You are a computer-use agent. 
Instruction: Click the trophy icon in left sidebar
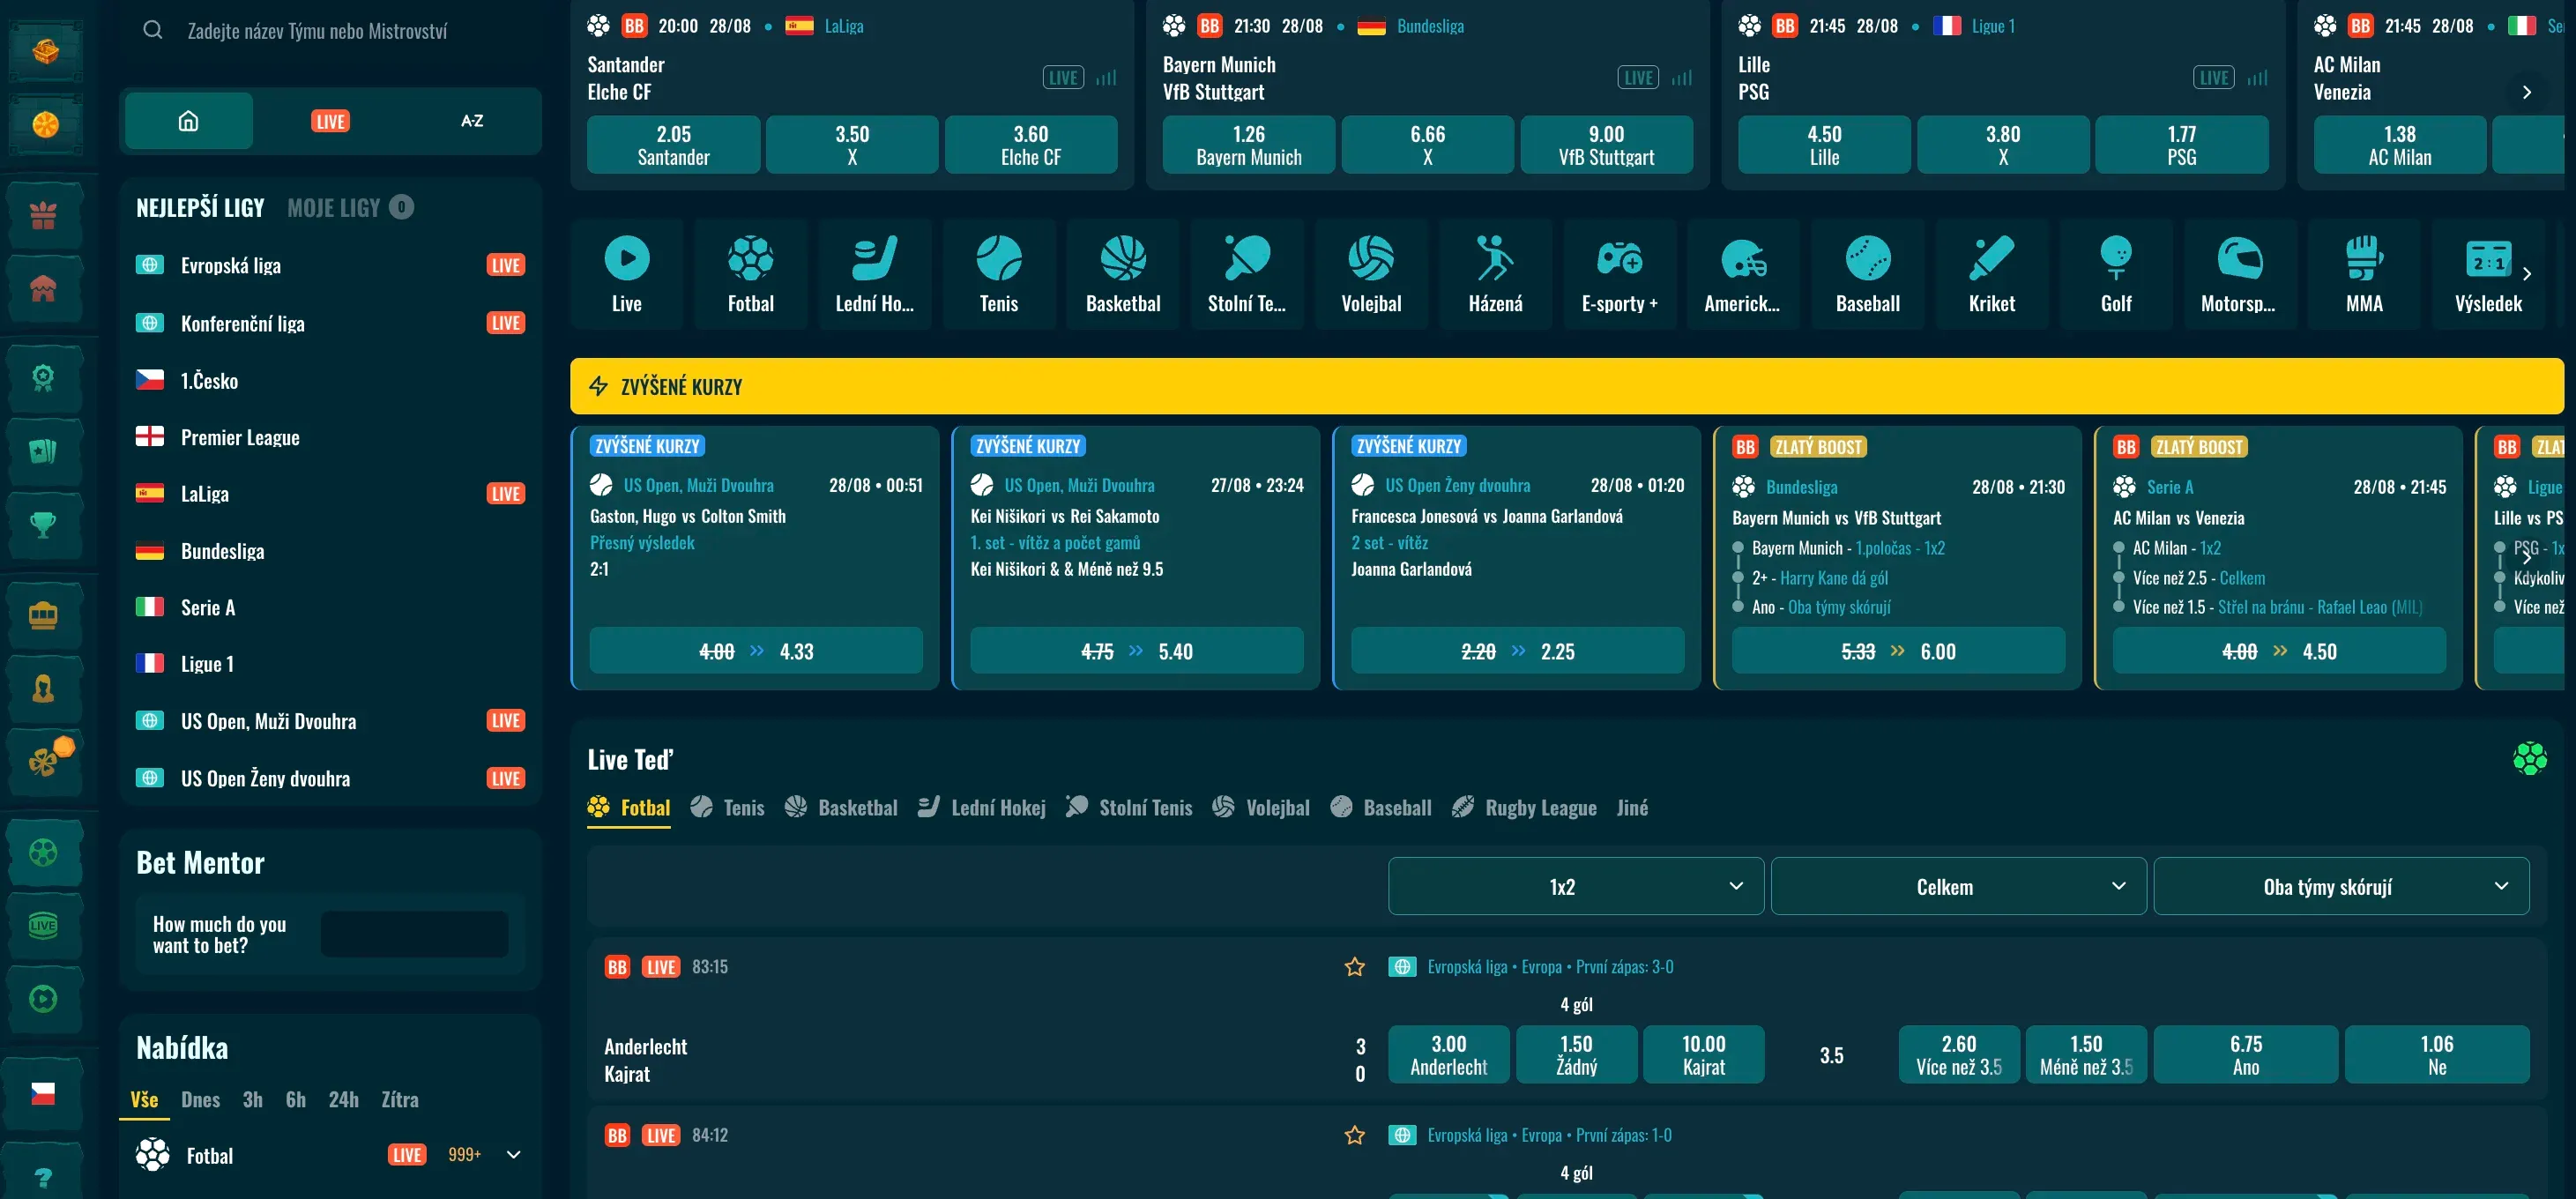click(x=43, y=524)
